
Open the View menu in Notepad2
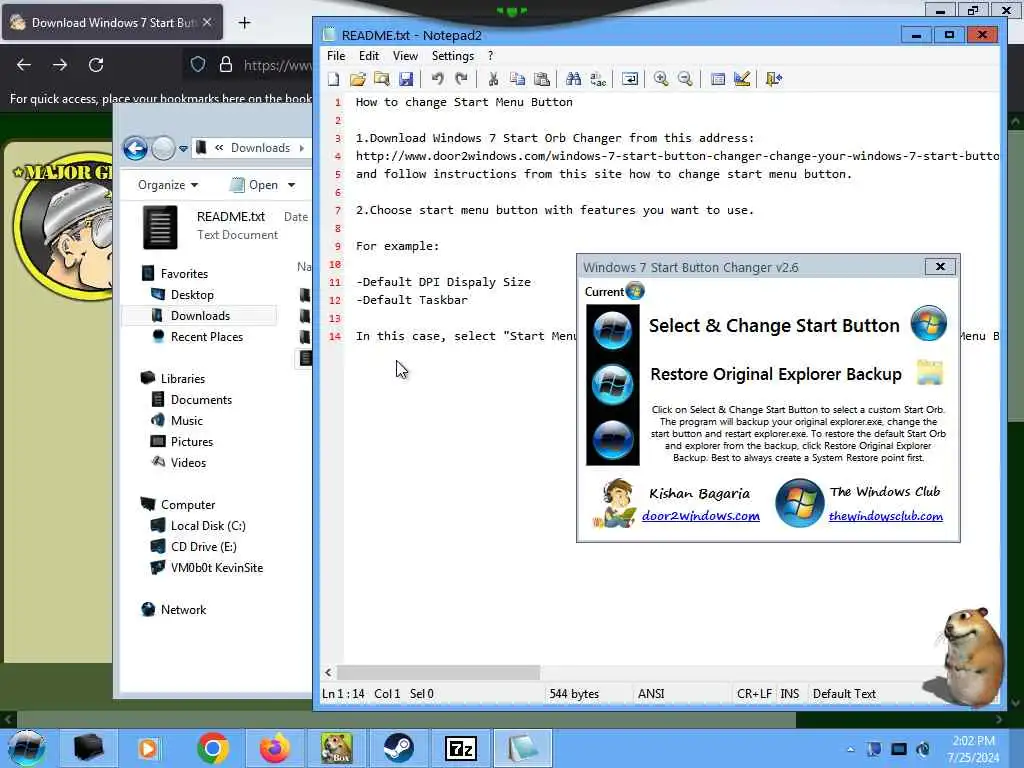point(405,56)
